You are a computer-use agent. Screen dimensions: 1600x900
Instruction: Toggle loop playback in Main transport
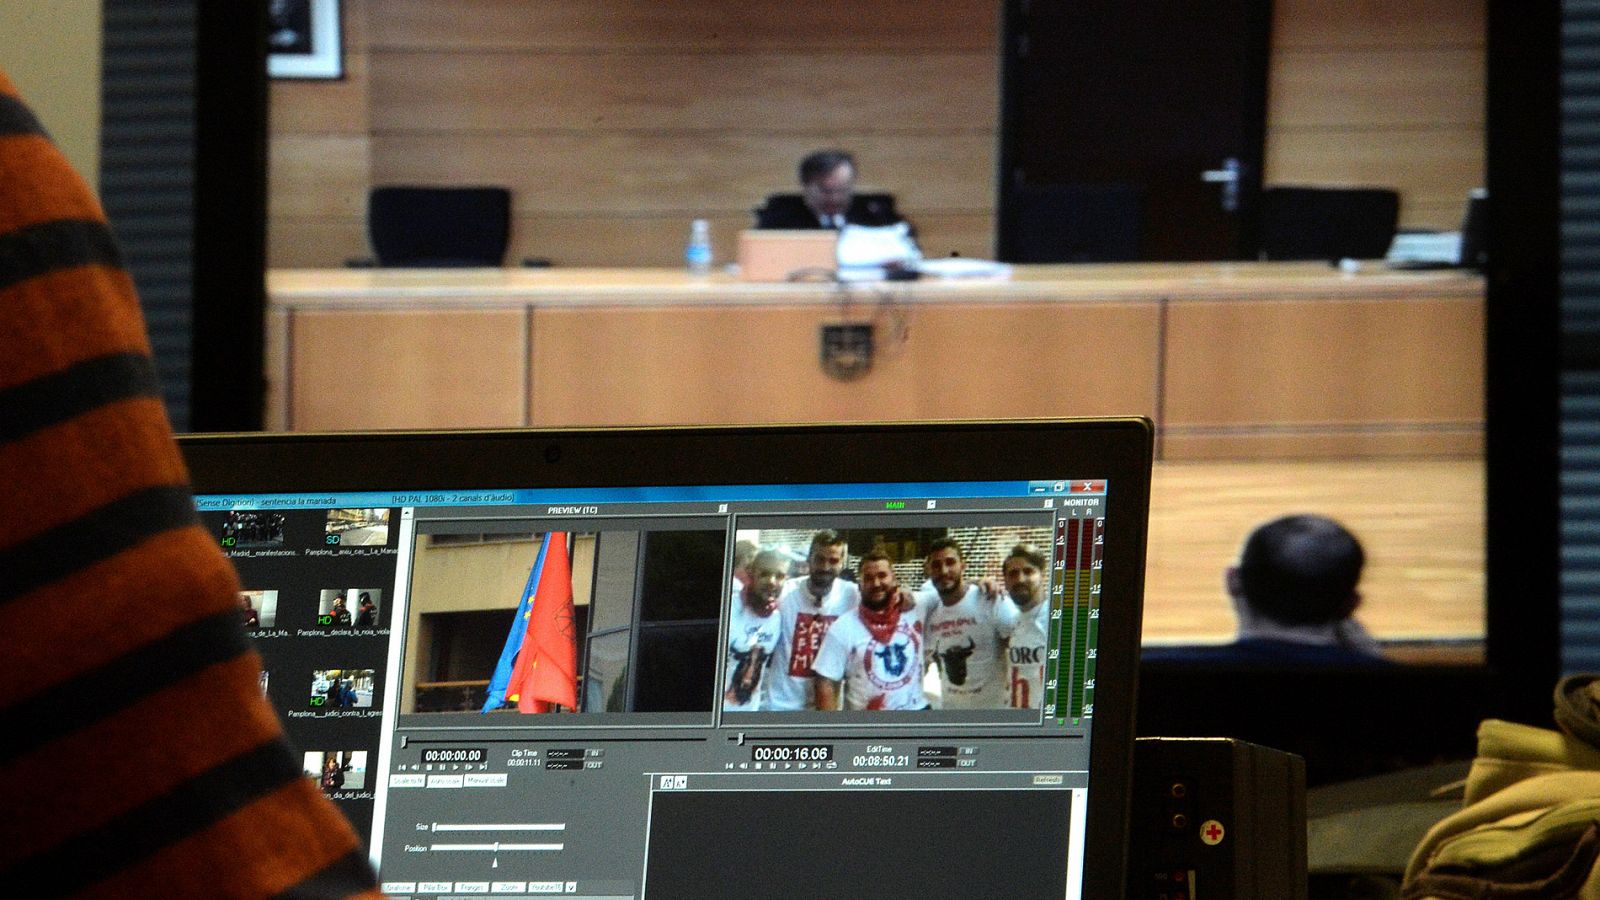[832, 765]
